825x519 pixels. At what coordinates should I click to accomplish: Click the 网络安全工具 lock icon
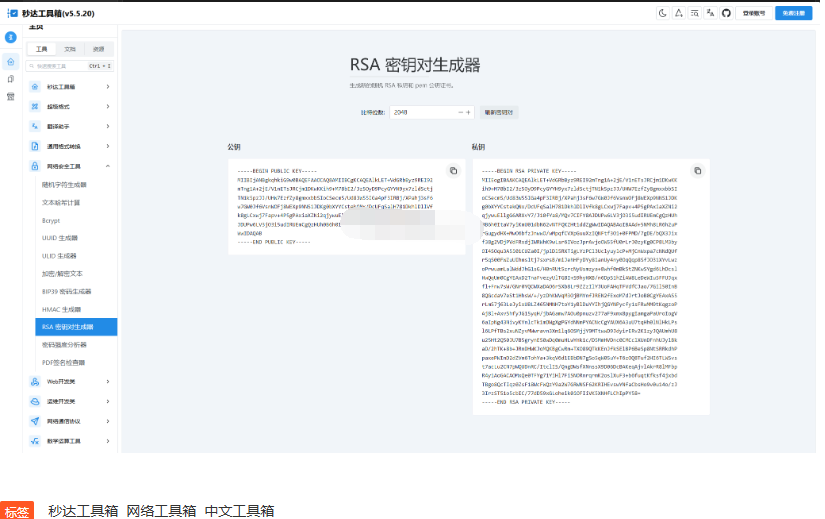[x=35, y=166]
